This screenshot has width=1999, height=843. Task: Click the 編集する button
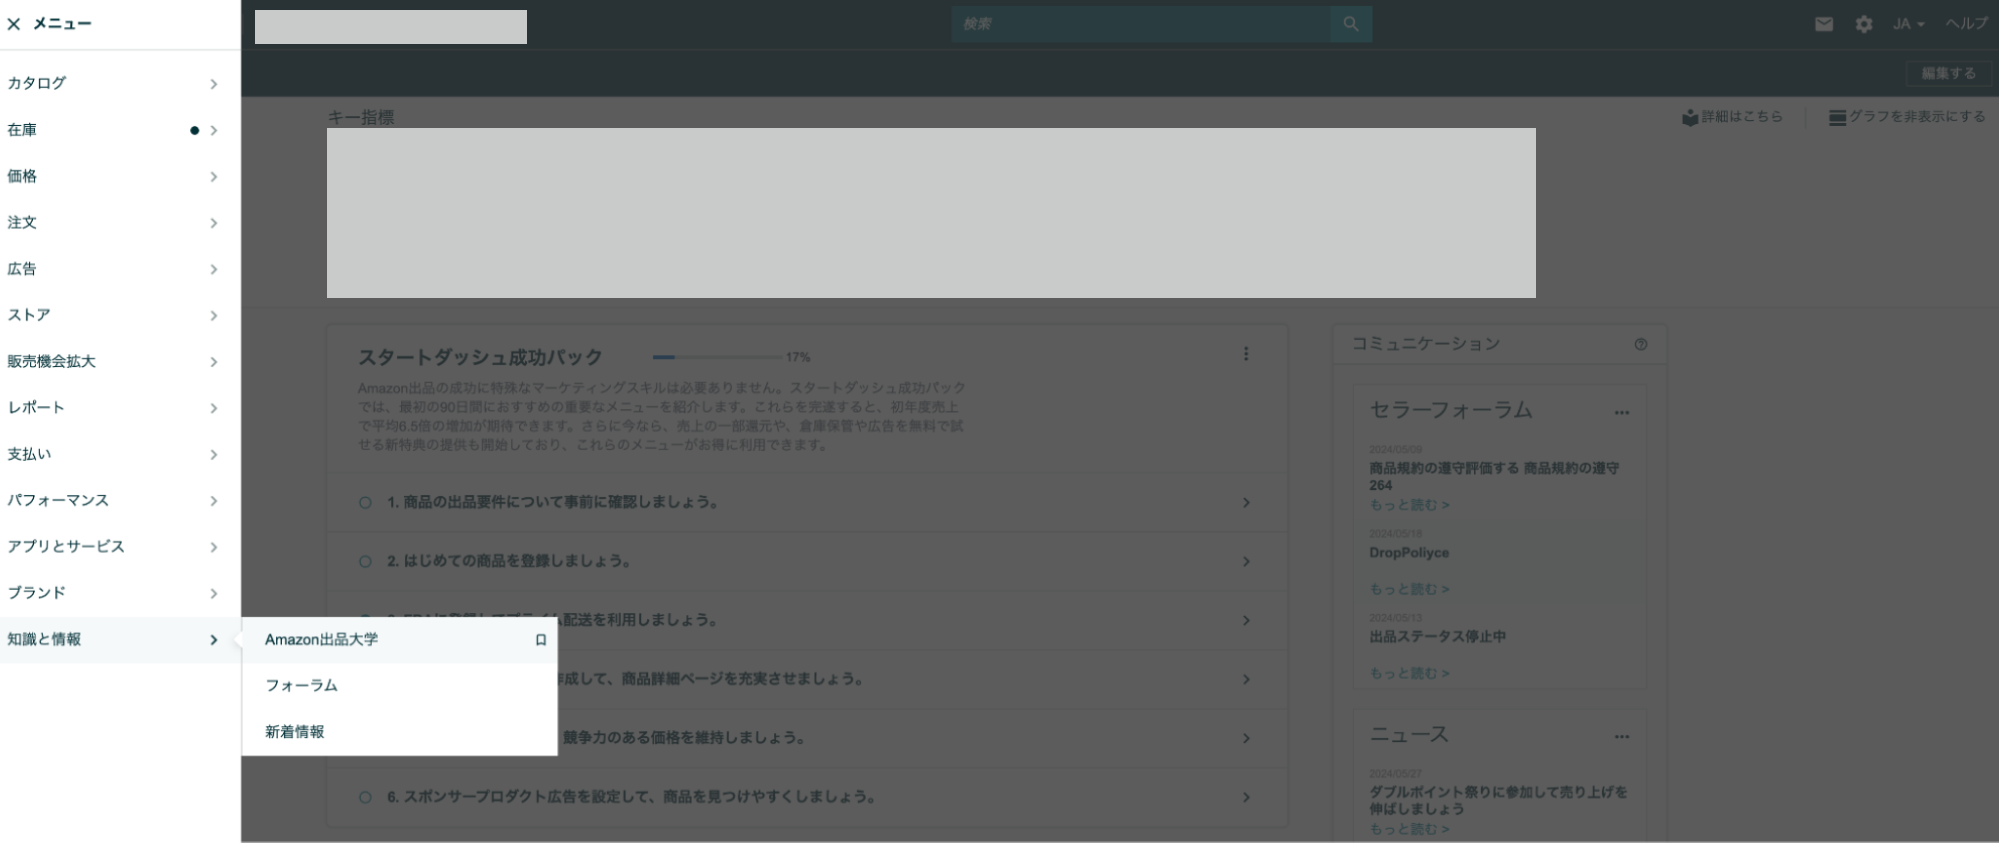pos(1949,73)
